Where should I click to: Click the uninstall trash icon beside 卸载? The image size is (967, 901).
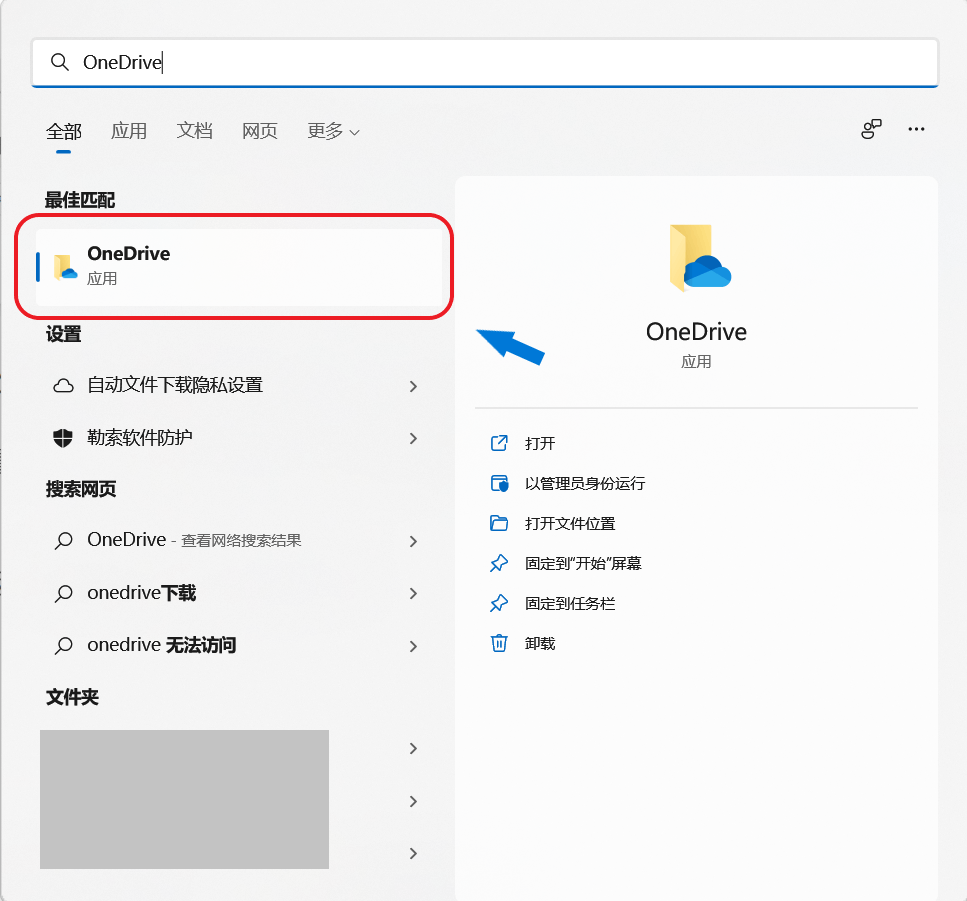(x=498, y=643)
